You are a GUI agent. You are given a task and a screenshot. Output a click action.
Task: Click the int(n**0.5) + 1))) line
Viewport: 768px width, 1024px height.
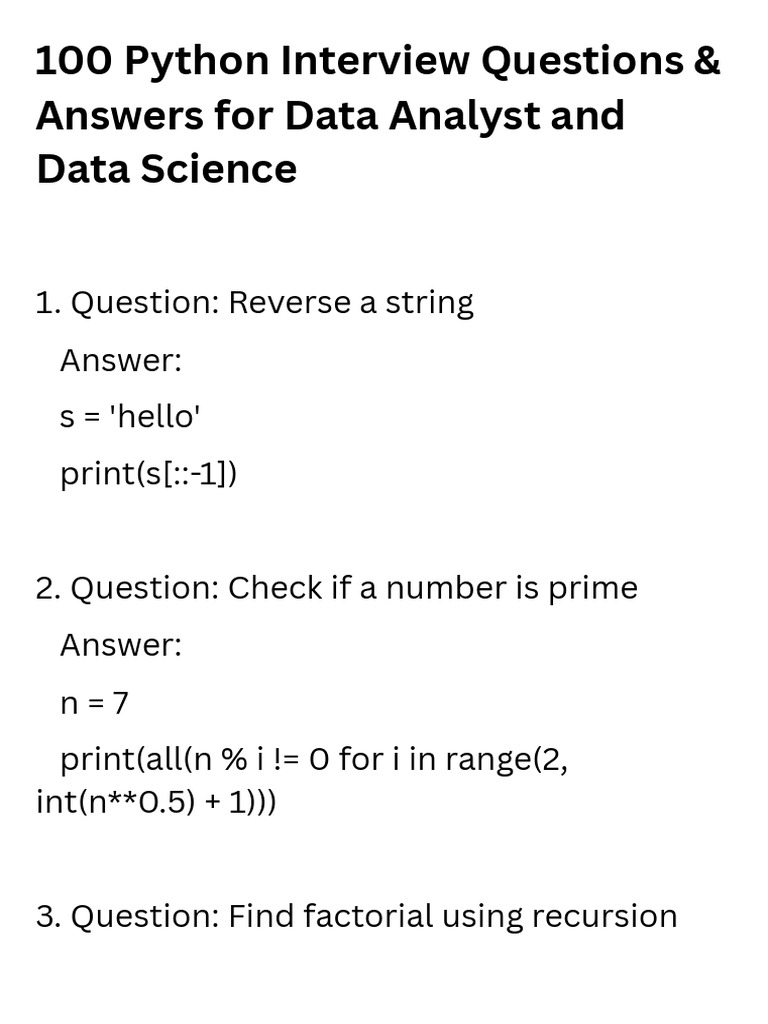[155, 802]
